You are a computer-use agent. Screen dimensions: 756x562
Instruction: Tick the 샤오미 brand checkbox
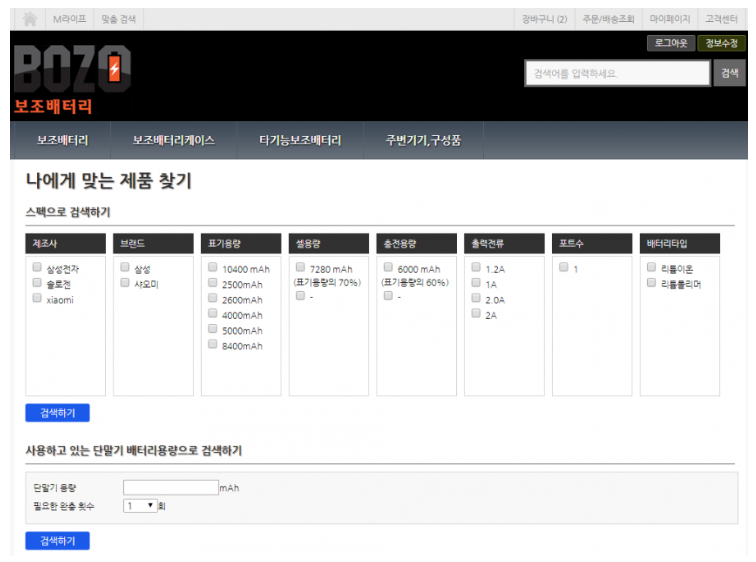tap(125, 283)
